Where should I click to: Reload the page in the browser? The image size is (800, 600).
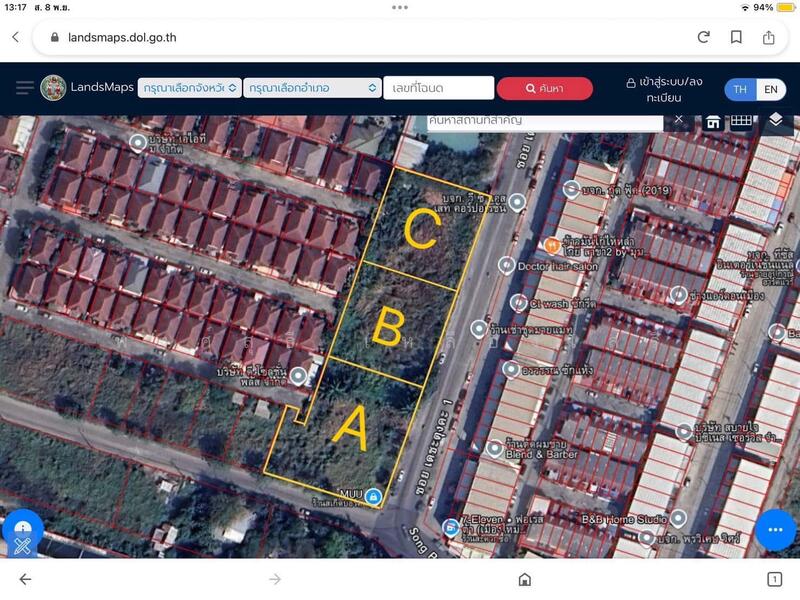(704, 37)
